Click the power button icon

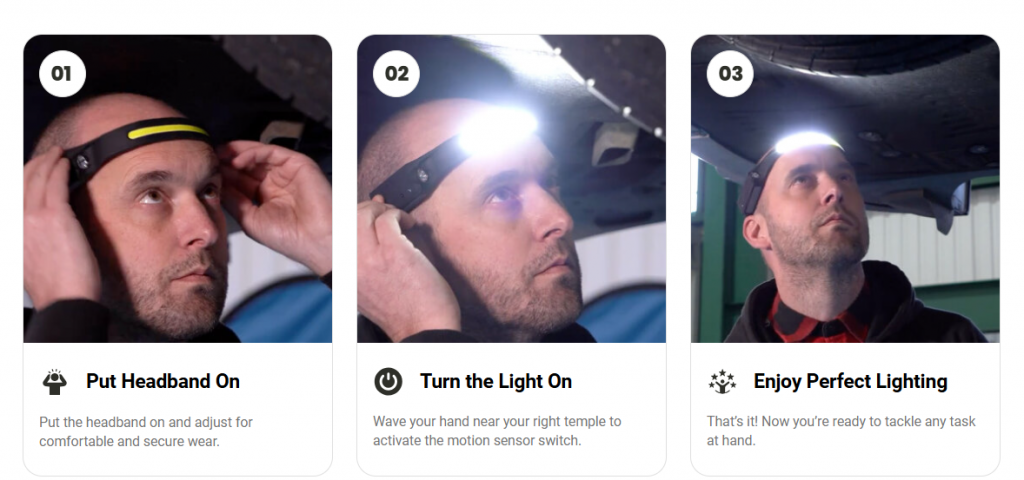[388, 381]
